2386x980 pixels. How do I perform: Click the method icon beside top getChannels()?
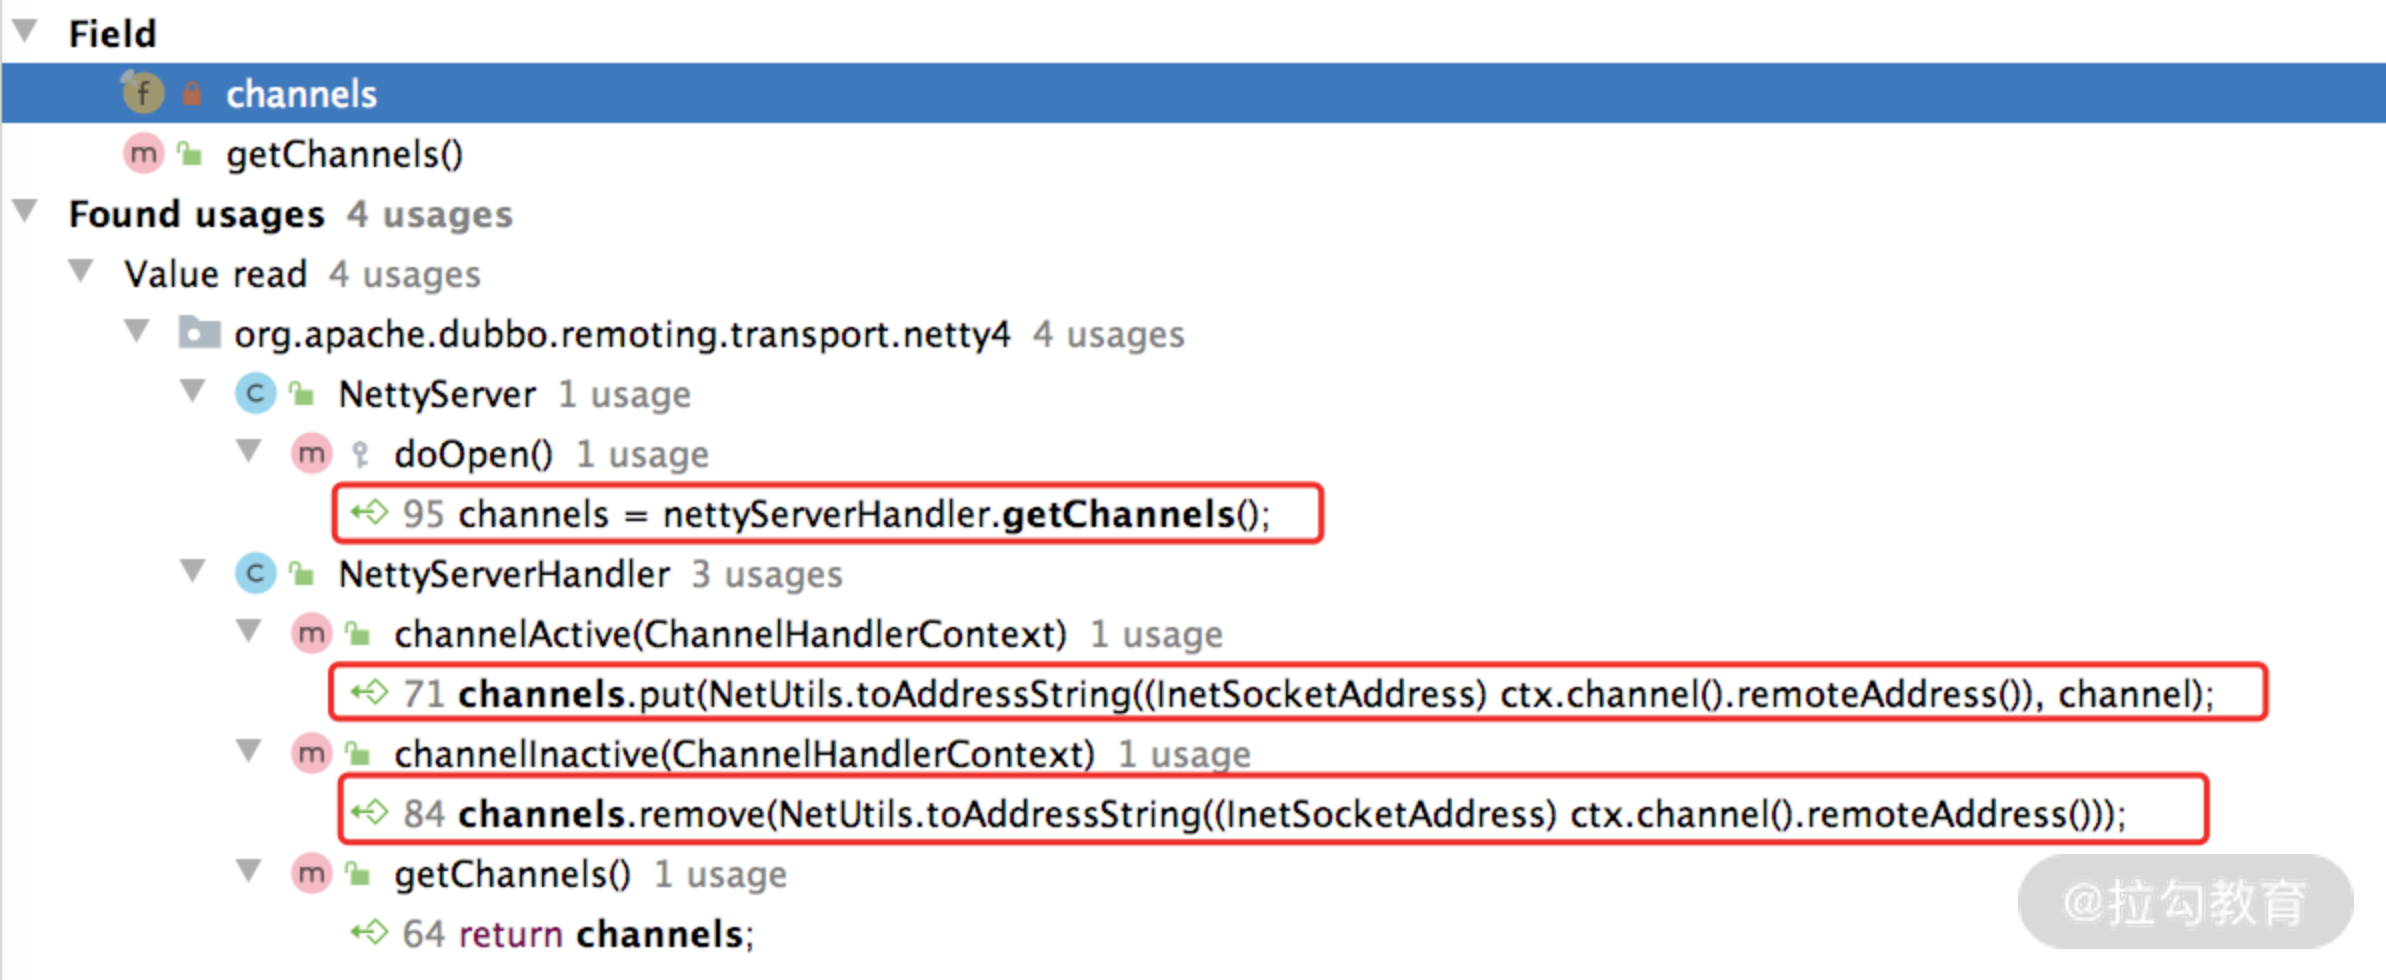[x=143, y=154]
